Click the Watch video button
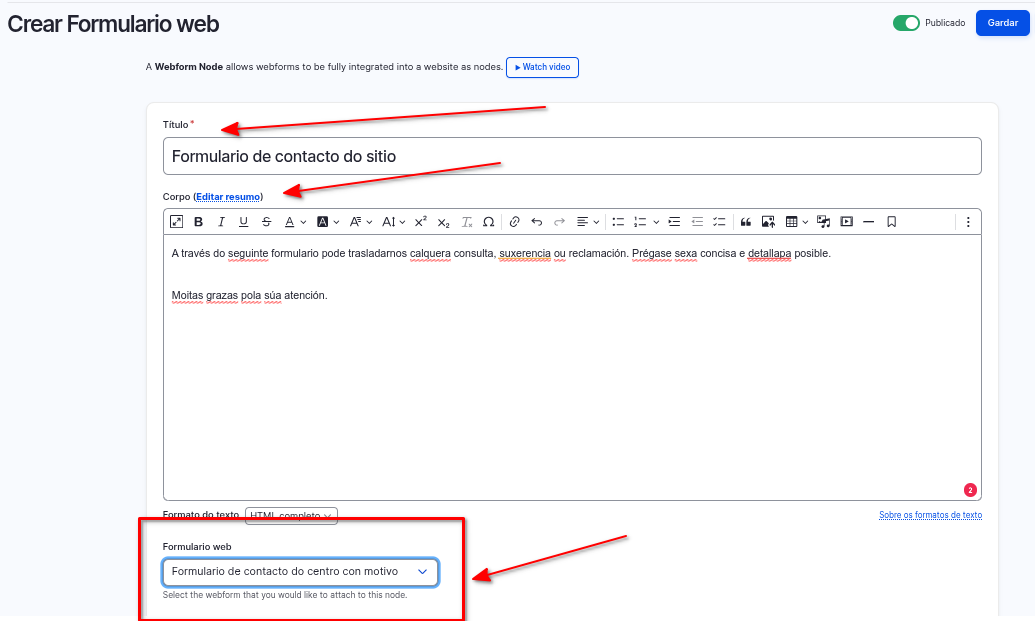1035x621 pixels. click(542, 67)
